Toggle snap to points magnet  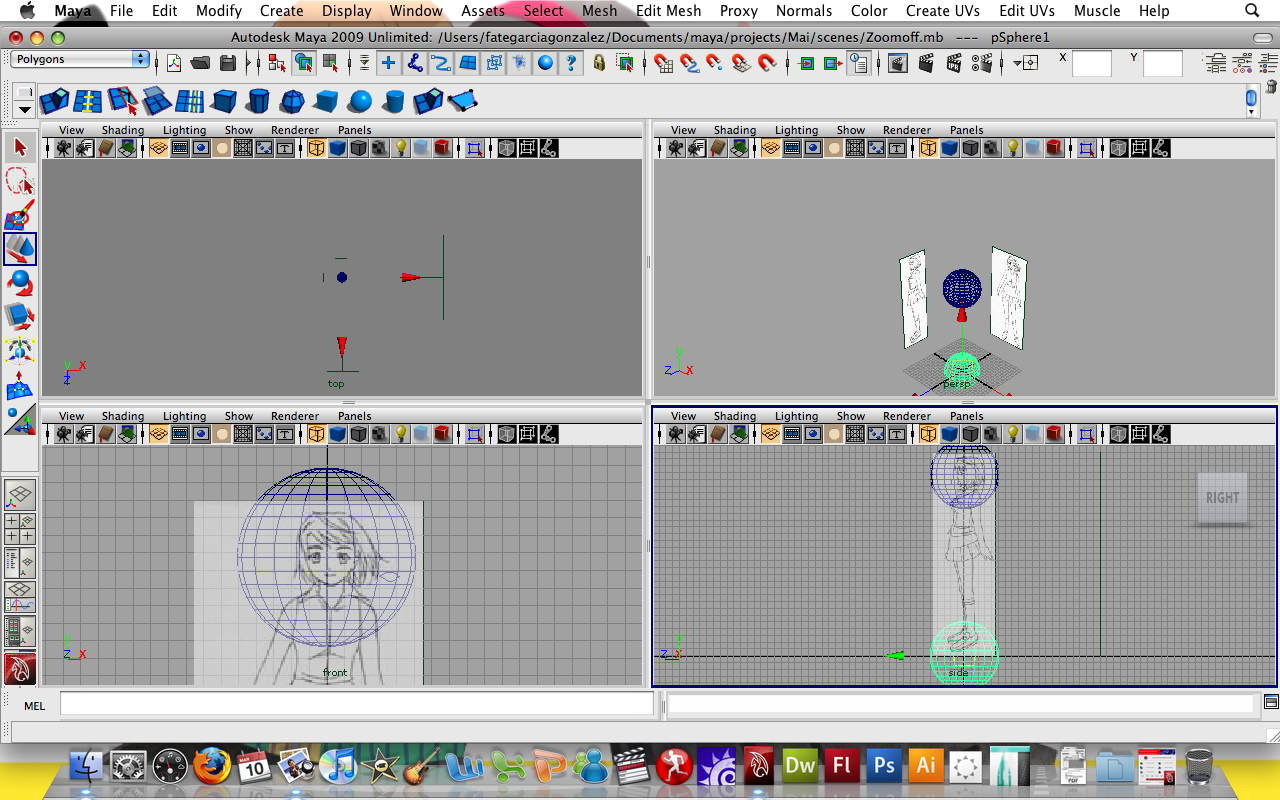pos(715,63)
